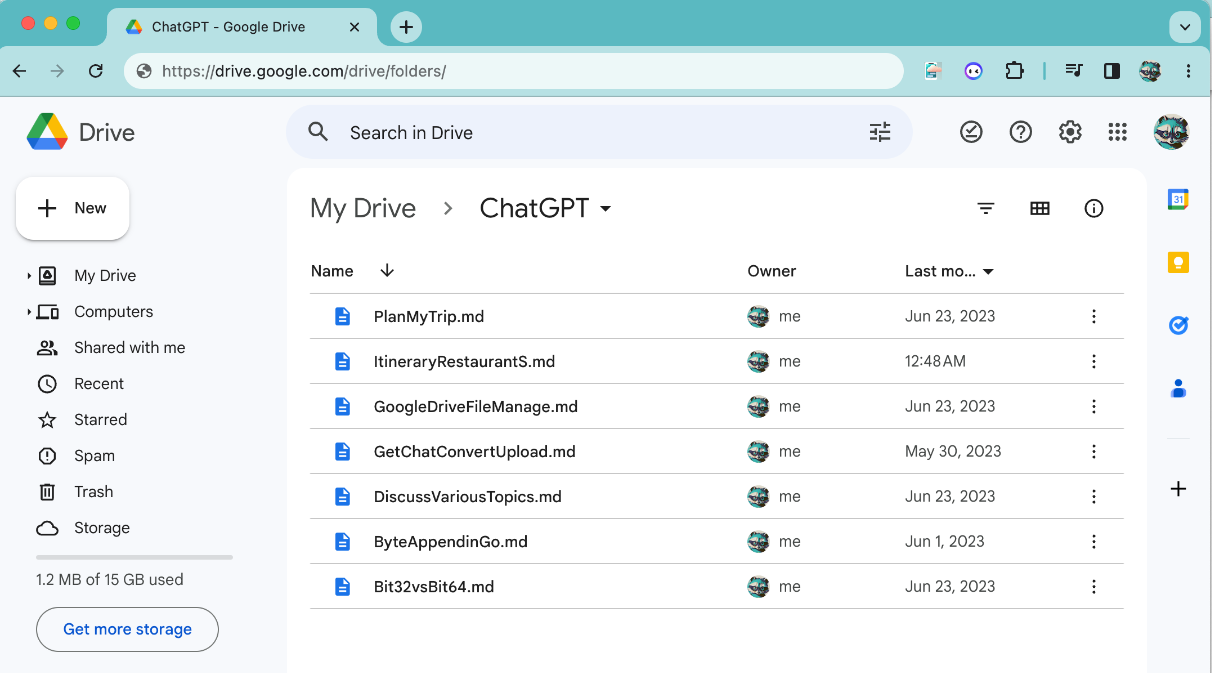Navigate to My Drive breadcrumb

tap(363, 208)
